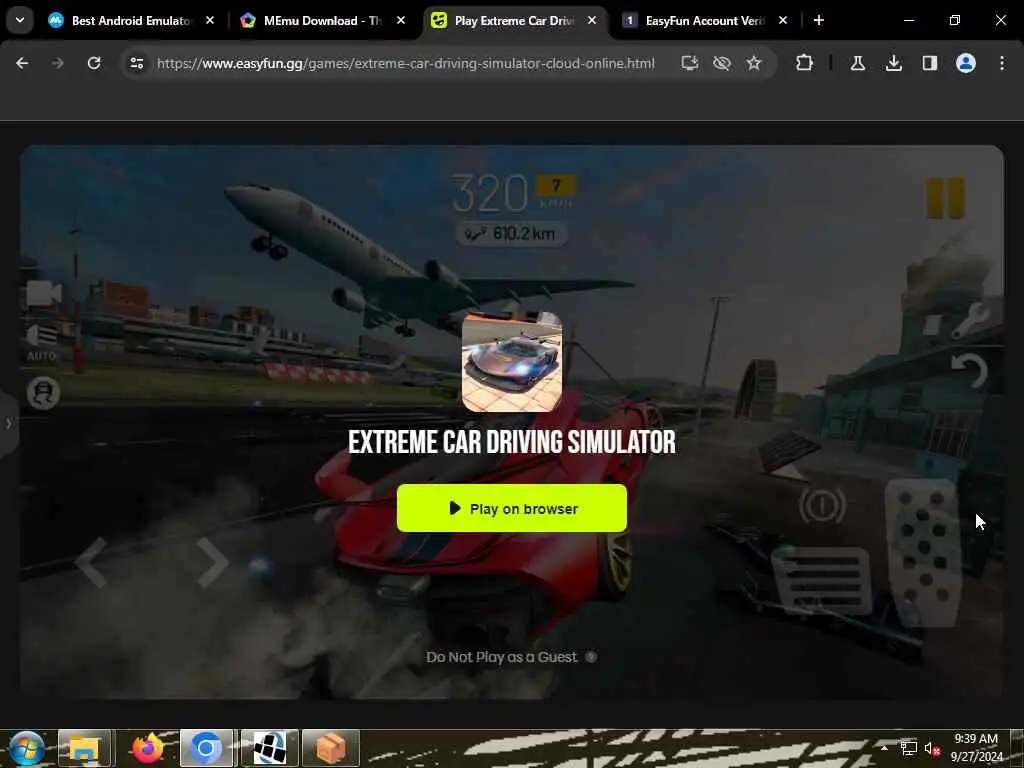Screen dimensions: 1024x768
Task: Close the MEmu Download tab
Action: (x=401, y=20)
